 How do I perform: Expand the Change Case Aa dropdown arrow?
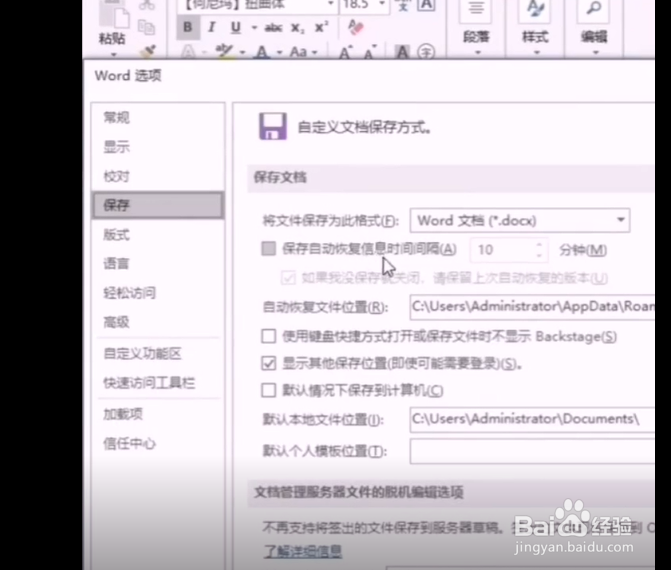coord(315,53)
